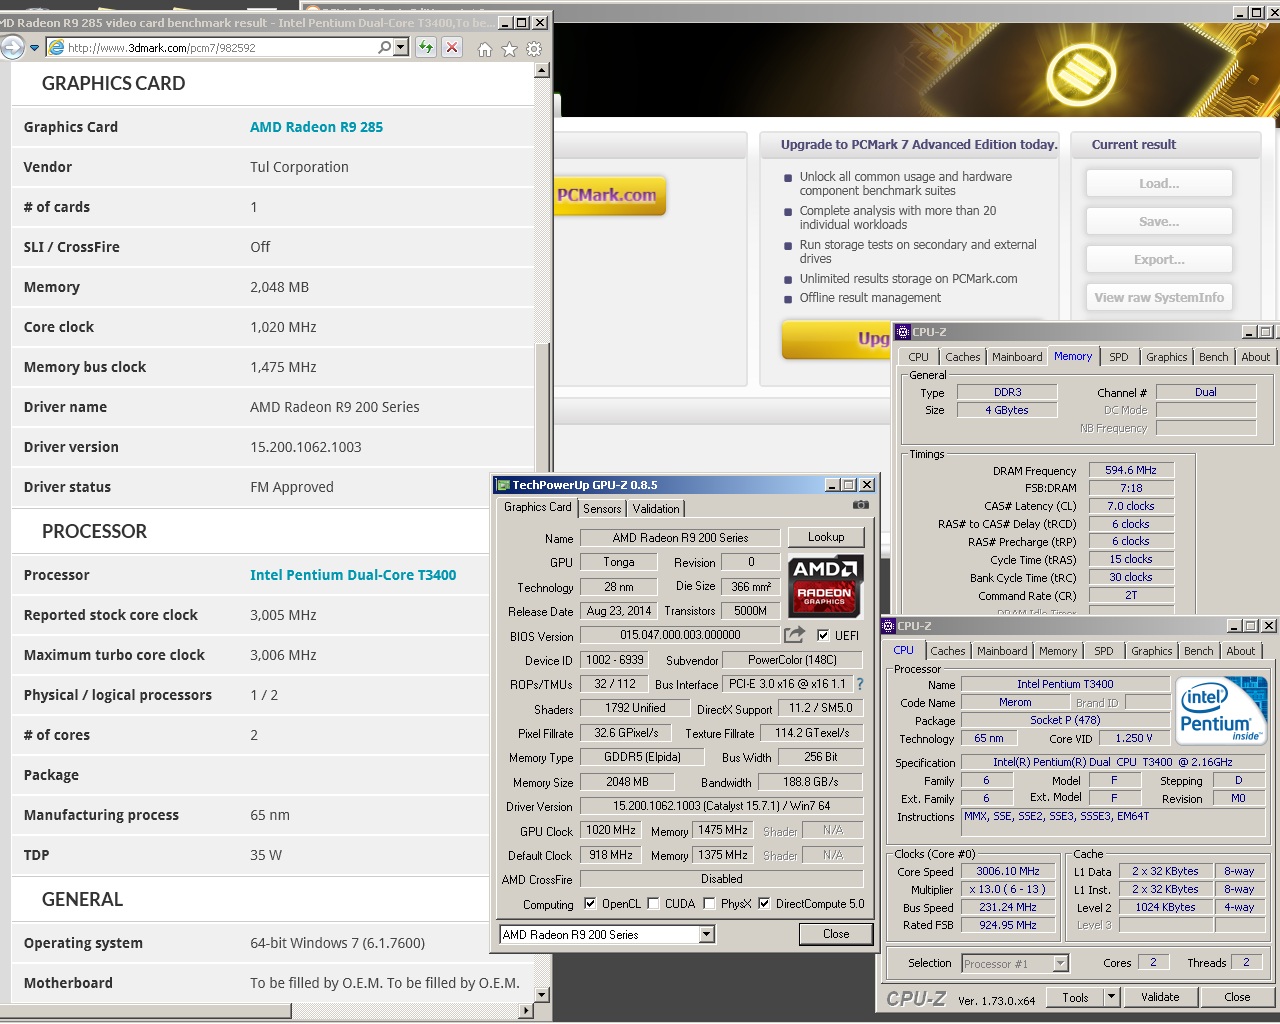Click the magnifier search icon in address bar
The width and height of the screenshot is (1280, 1024).
point(384,47)
